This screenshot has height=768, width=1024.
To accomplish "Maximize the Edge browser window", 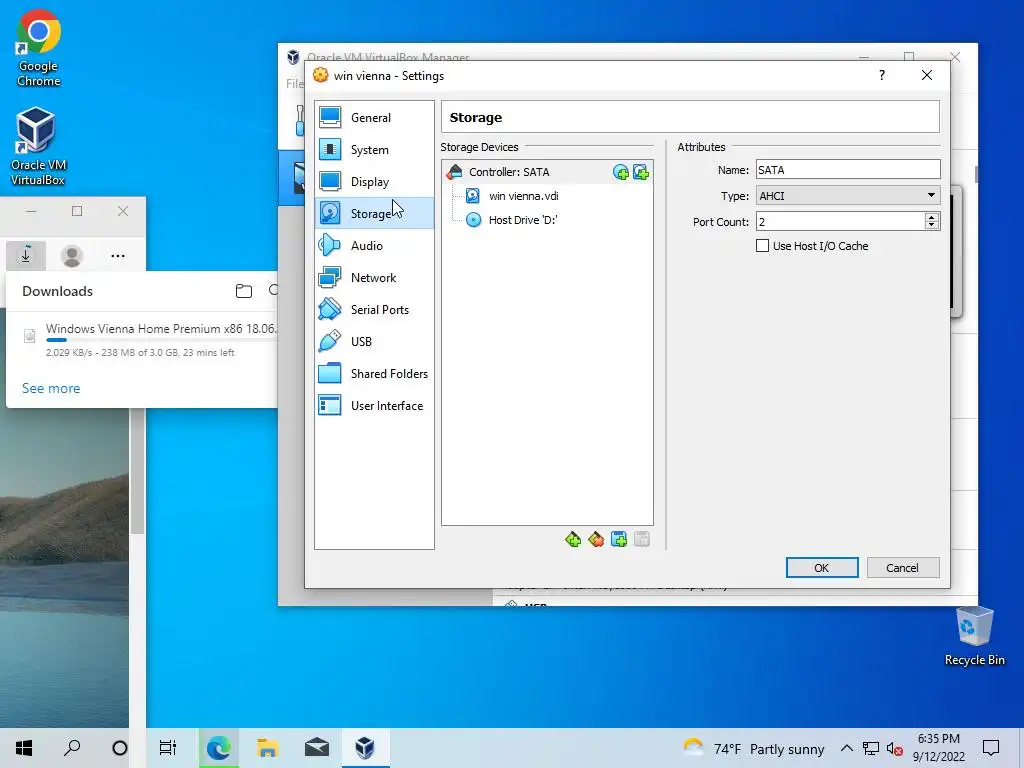I will click(77, 211).
